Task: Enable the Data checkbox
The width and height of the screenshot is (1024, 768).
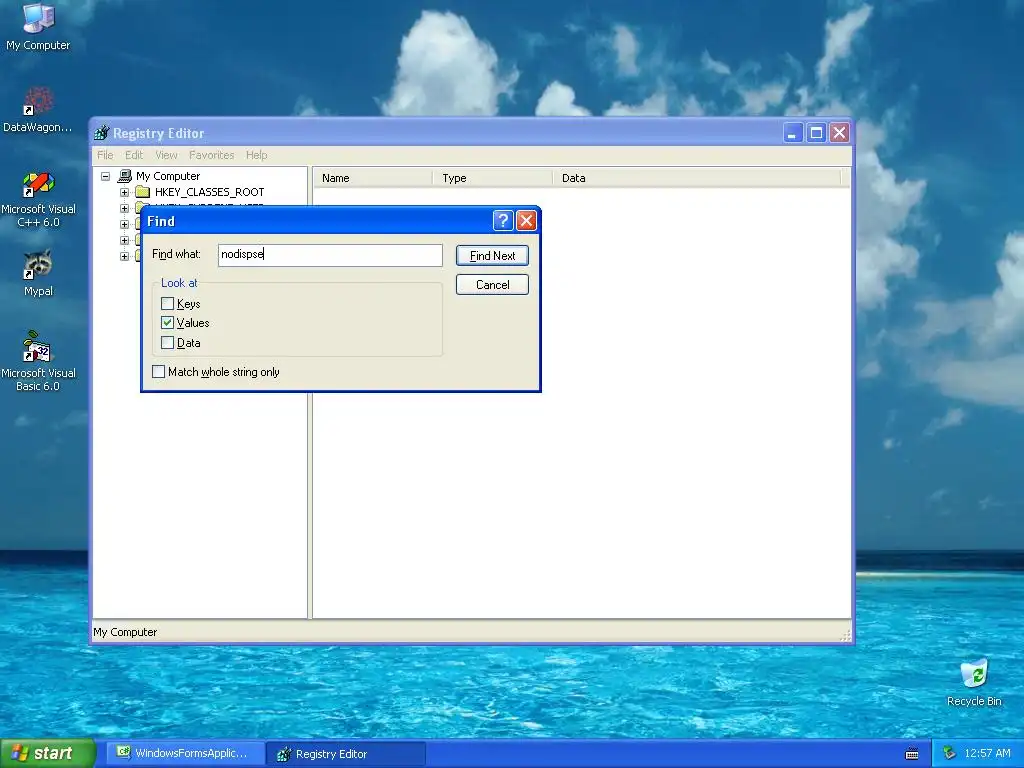Action: coord(167,343)
